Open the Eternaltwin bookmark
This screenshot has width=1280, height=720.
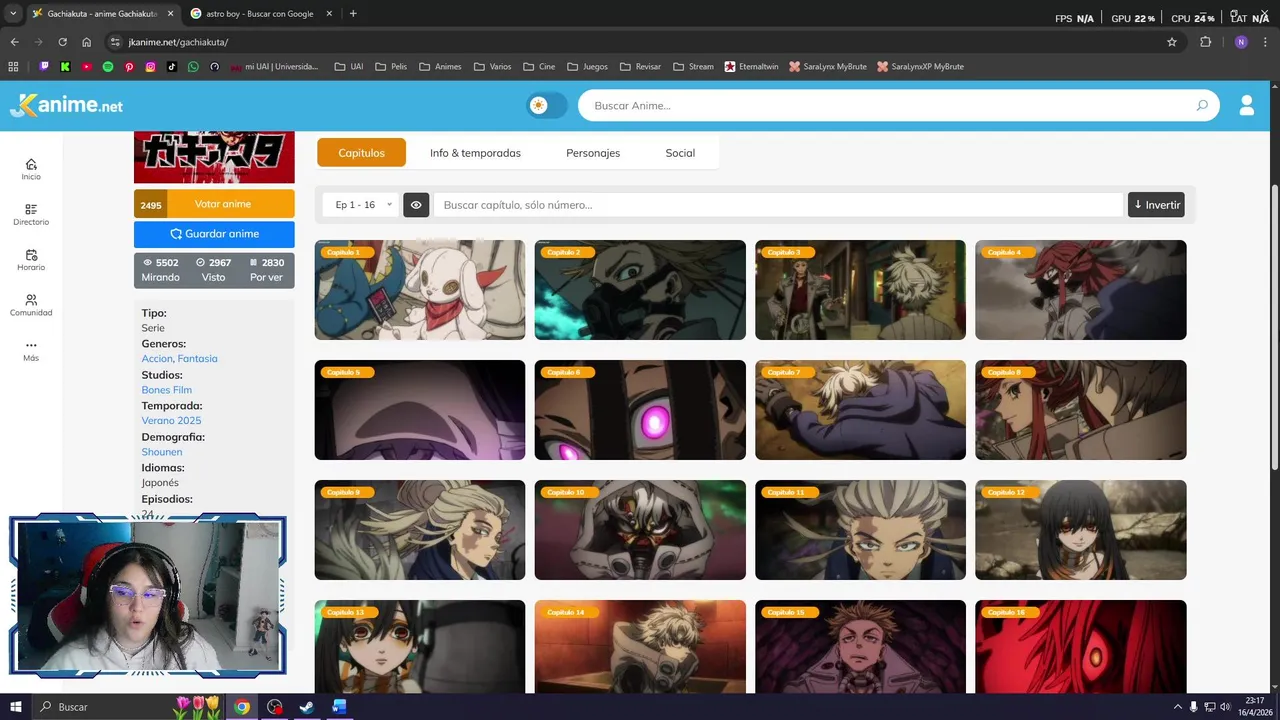coord(753,67)
